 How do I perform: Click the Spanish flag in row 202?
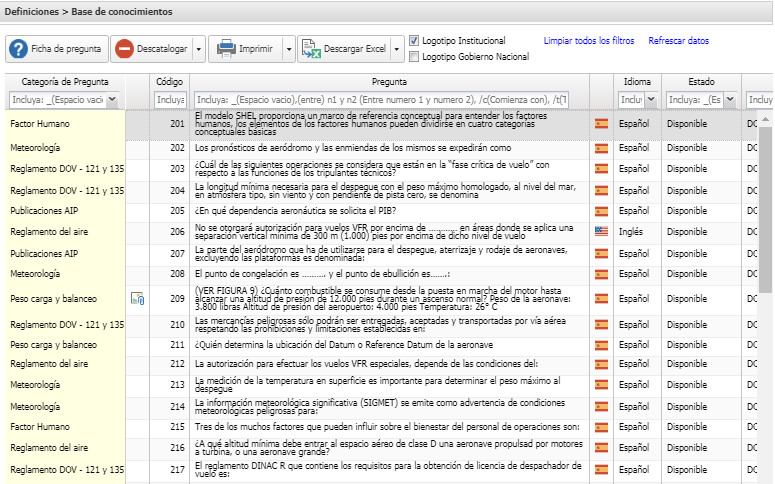[x=601, y=148]
